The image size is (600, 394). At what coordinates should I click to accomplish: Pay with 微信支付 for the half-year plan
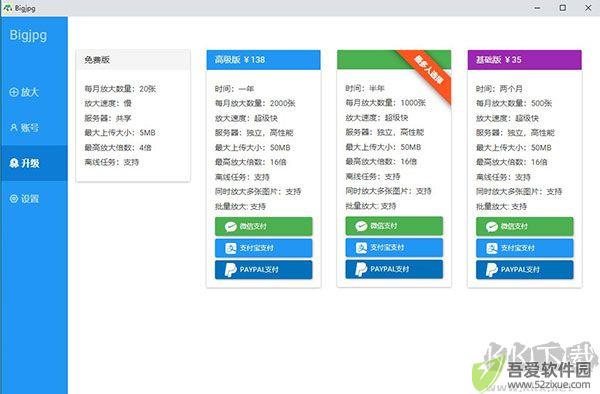point(394,226)
